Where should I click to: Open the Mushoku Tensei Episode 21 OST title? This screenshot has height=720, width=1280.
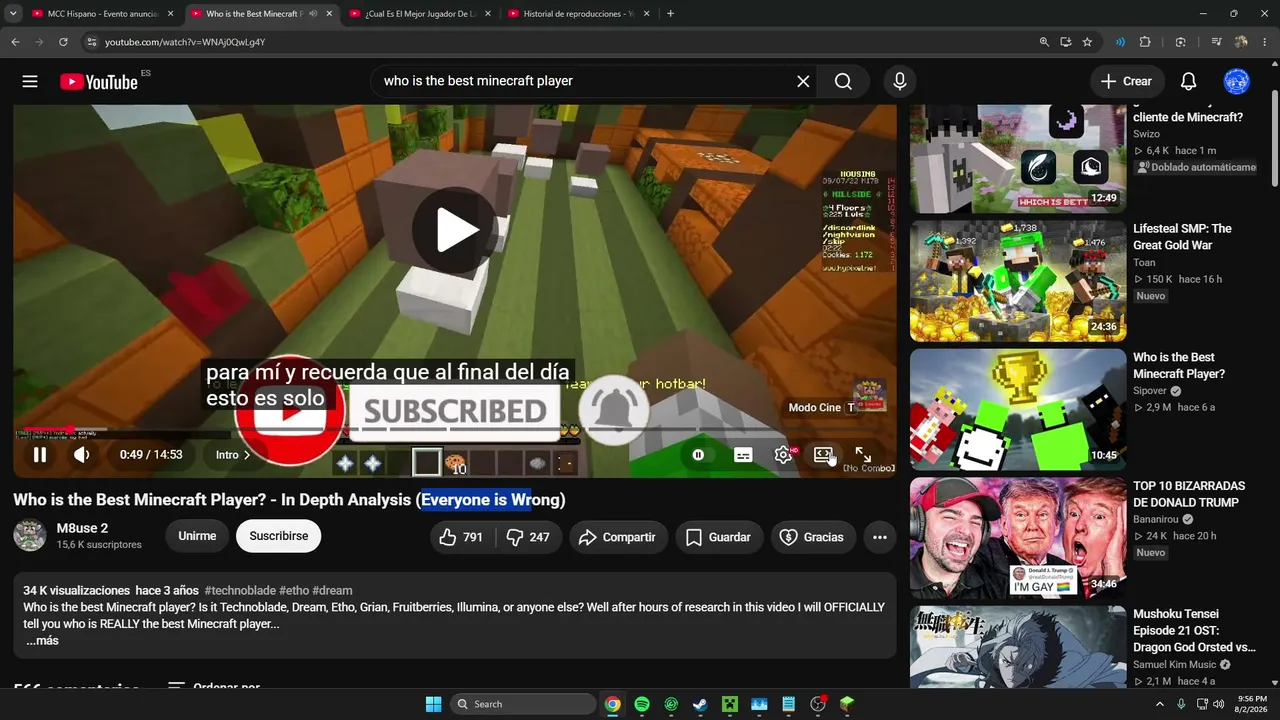click(1194, 631)
